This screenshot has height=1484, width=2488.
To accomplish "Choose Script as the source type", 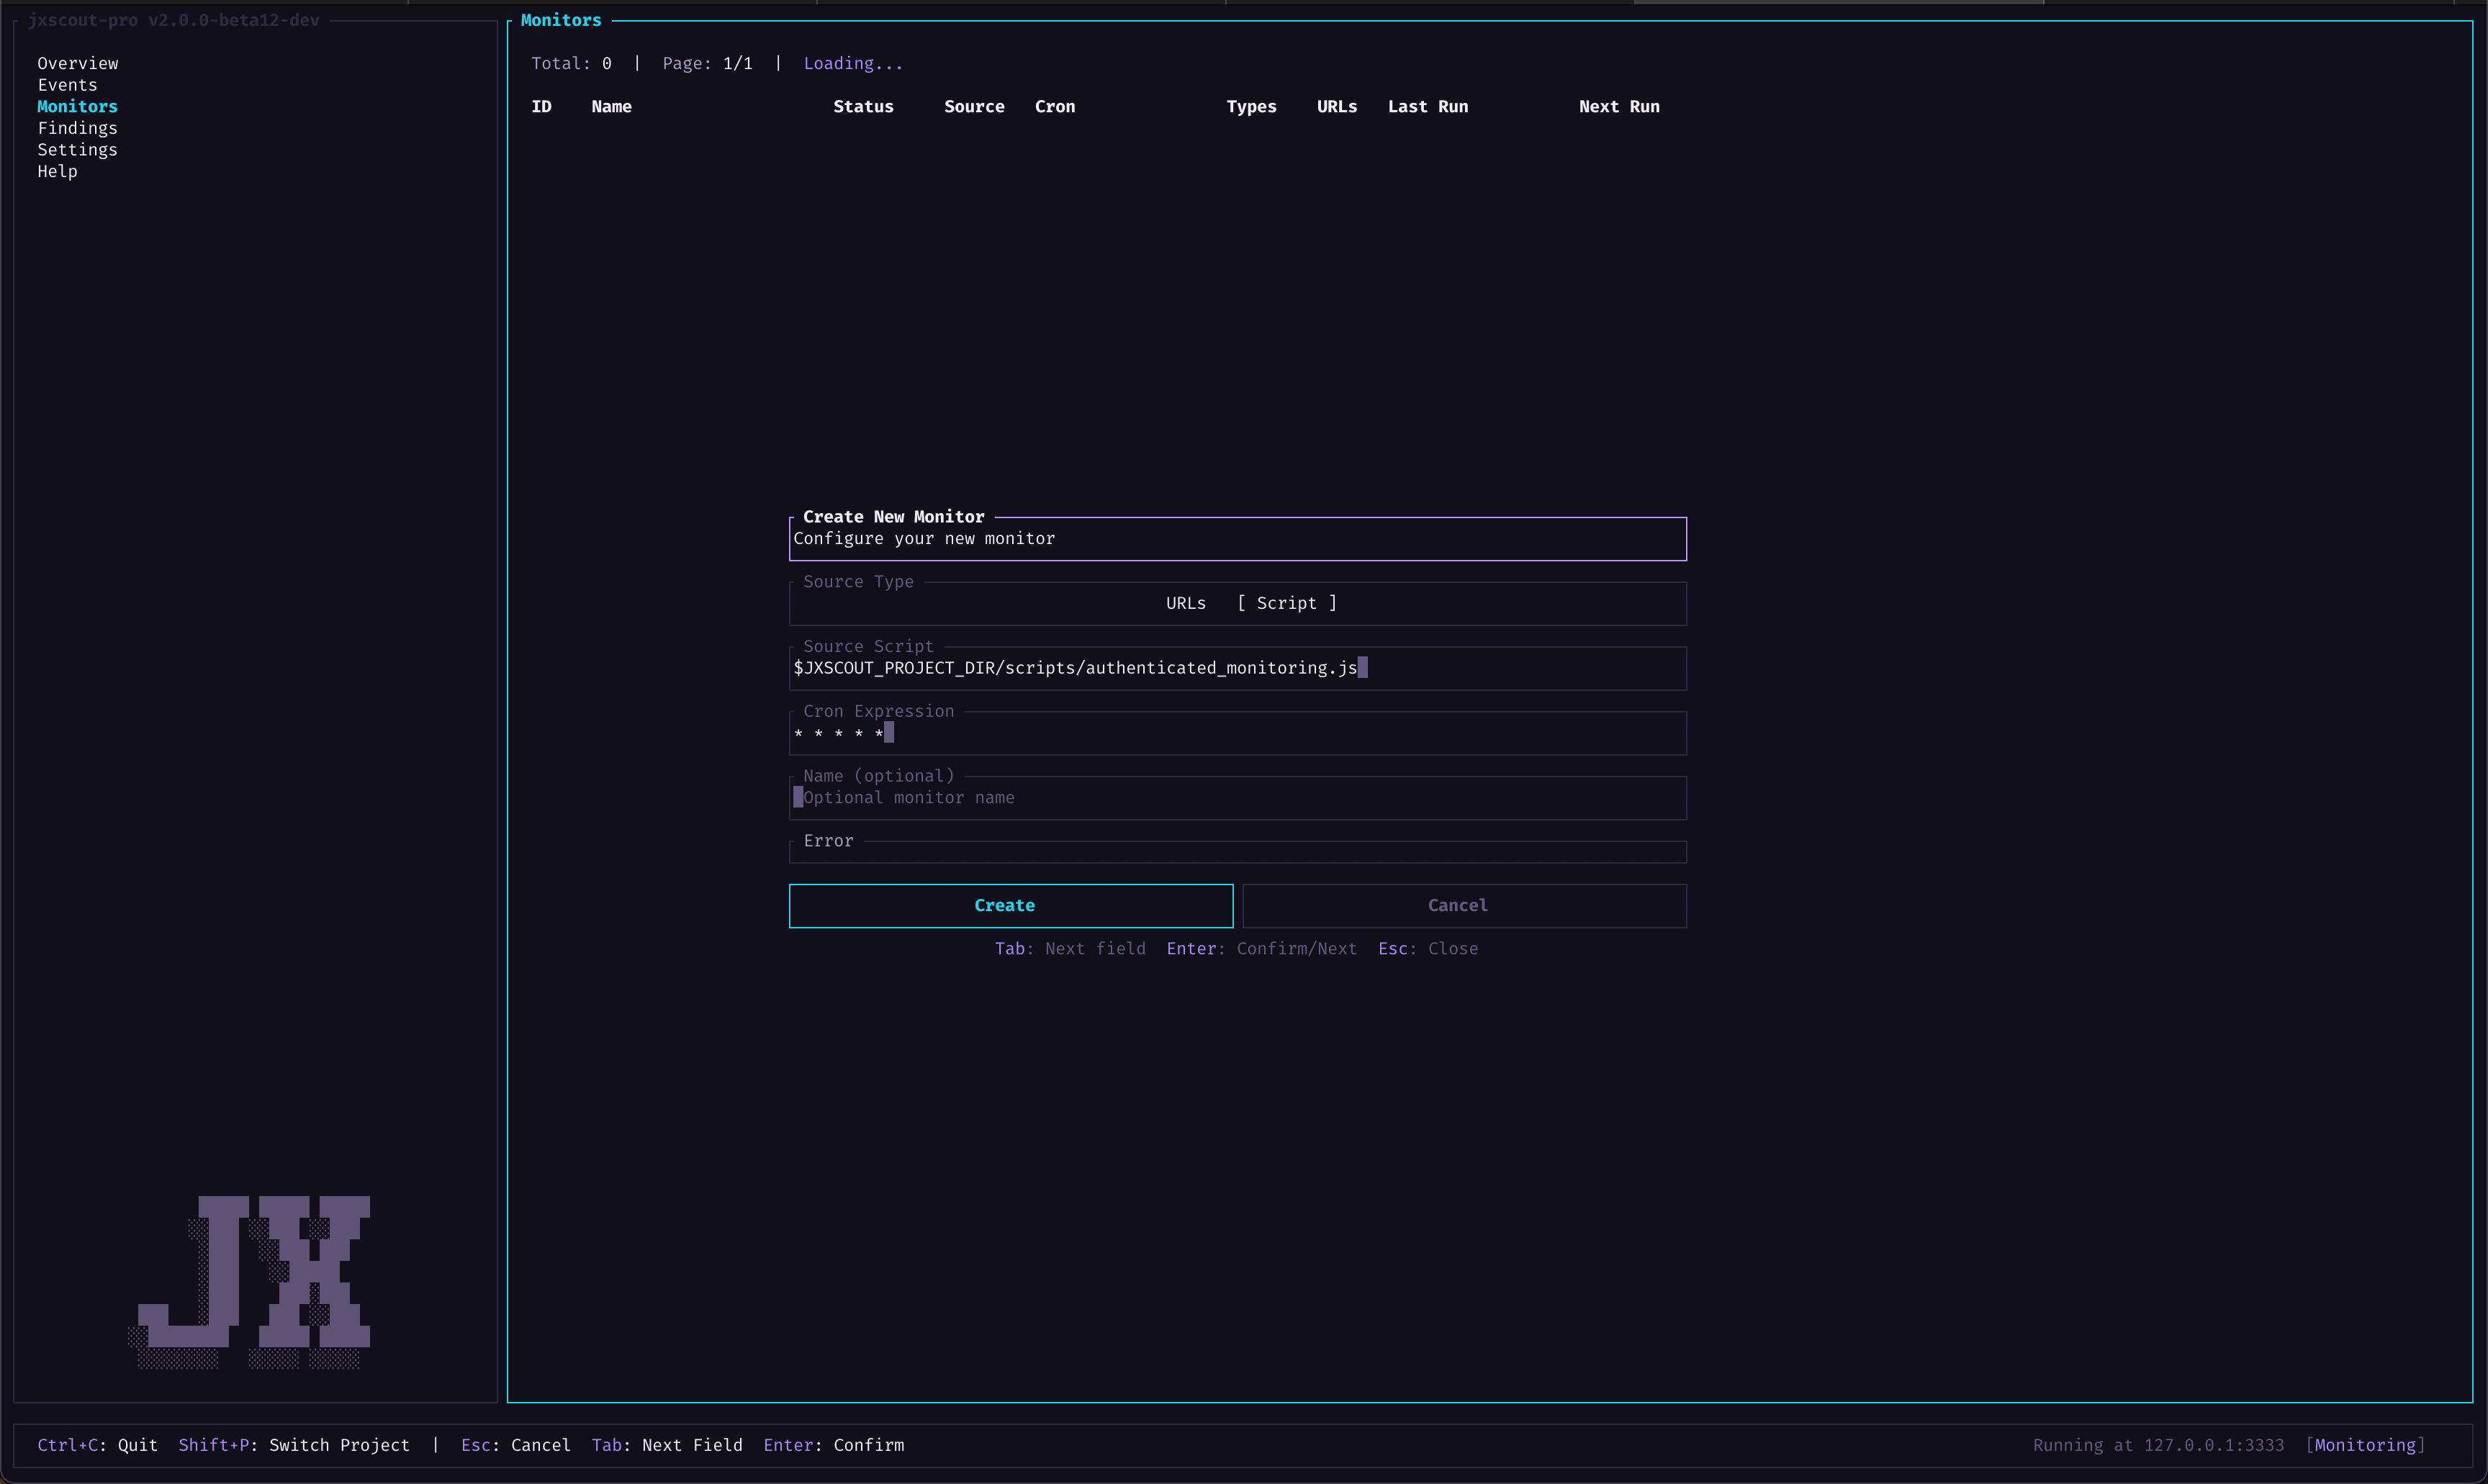I will tap(1287, 603).
